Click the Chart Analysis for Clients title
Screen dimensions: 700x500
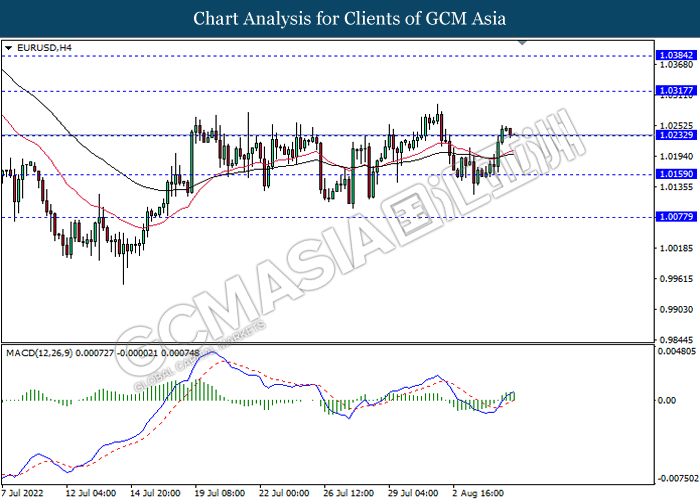click(350, 19)
